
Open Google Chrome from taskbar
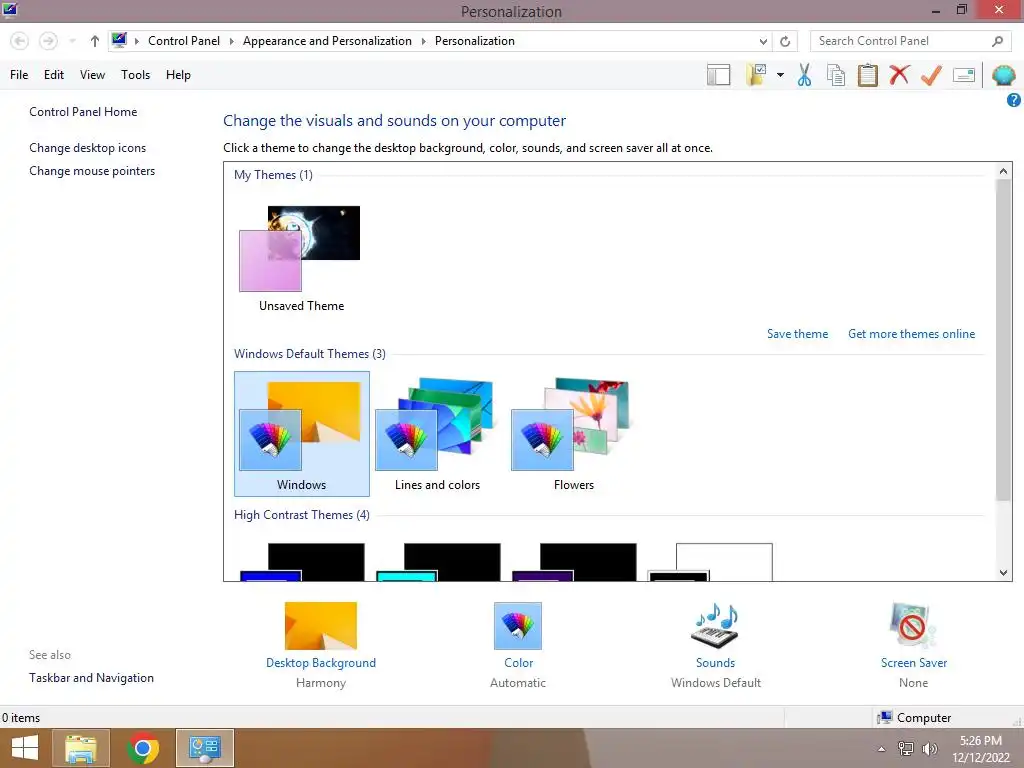tap(143, 748)
